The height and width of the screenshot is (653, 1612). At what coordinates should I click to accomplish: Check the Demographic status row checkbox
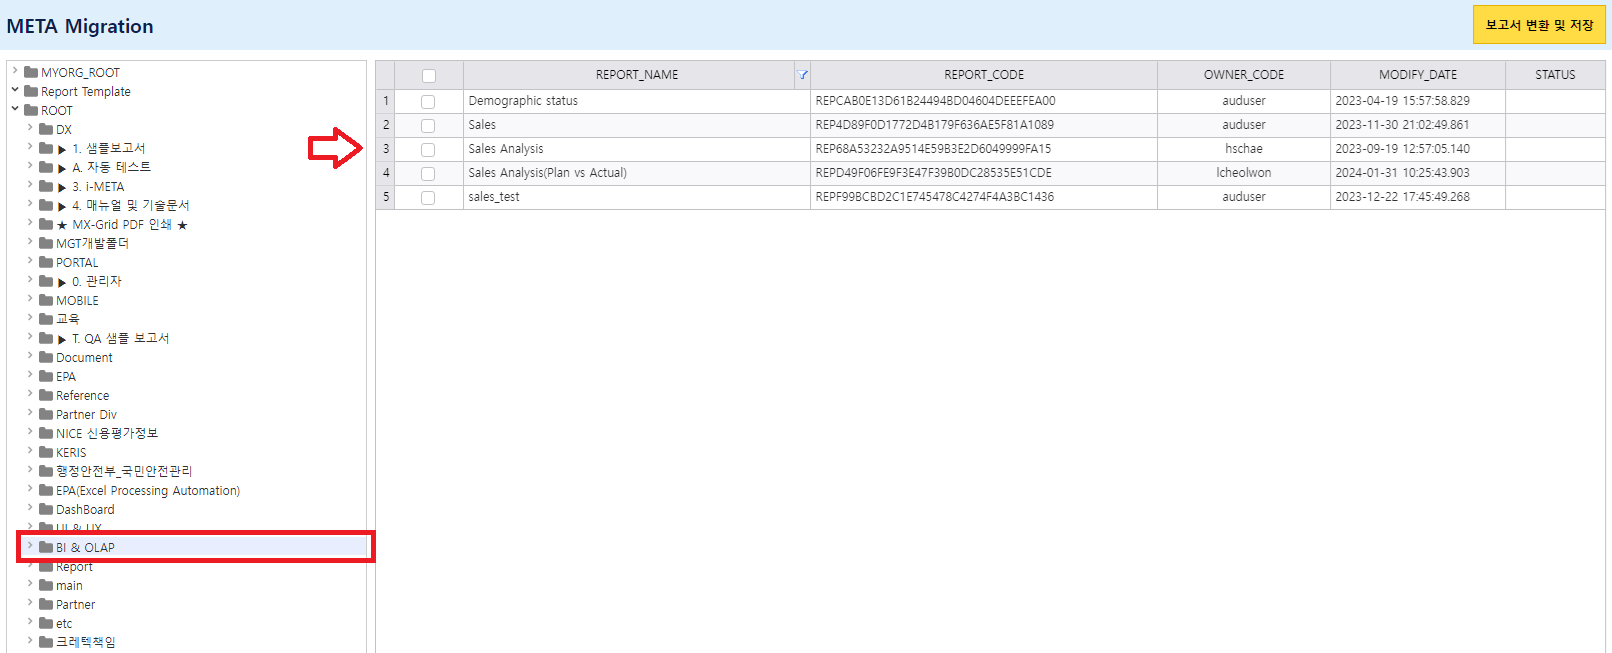[428, 102]
